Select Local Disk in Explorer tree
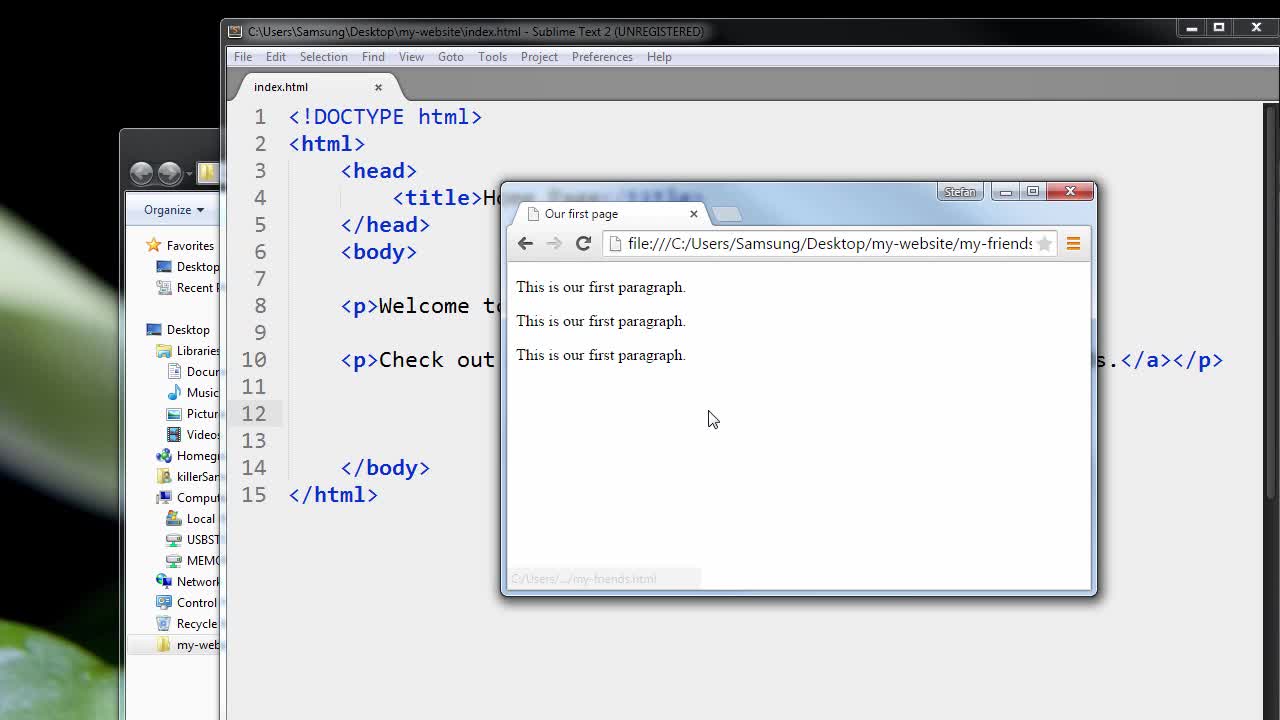Image resolution: width=1280 pixels, height=720 pixels. [193, 519]
